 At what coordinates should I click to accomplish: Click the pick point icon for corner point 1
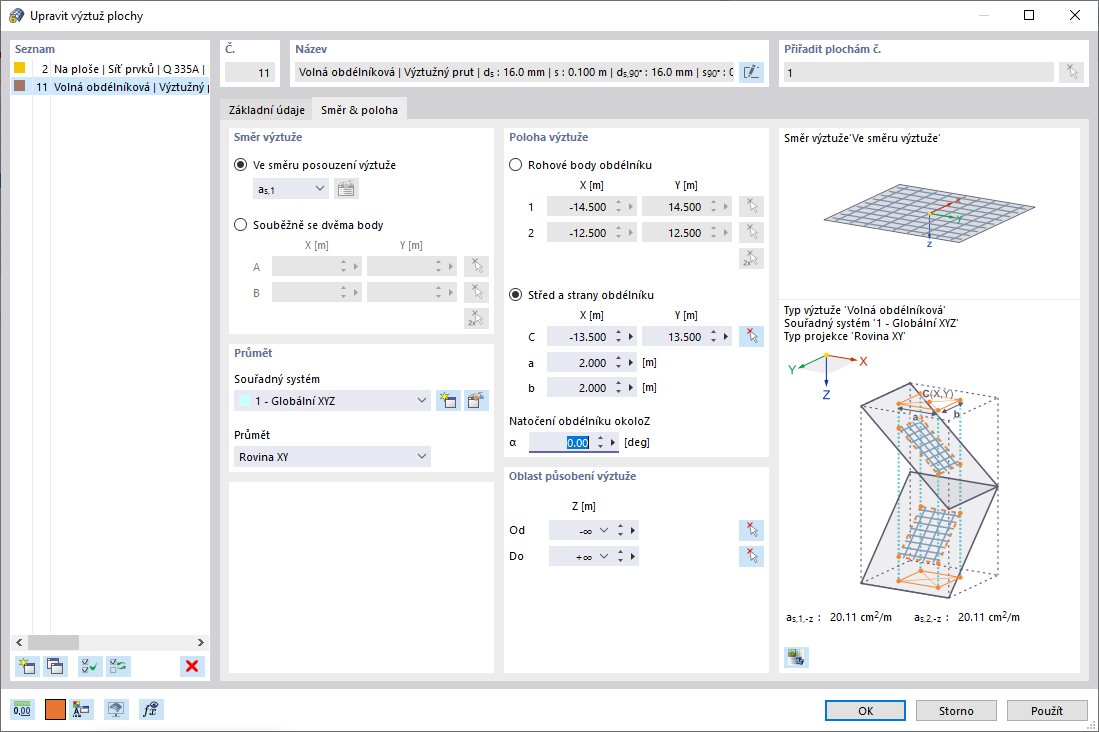pyautogui.click(x=751, y=206)
